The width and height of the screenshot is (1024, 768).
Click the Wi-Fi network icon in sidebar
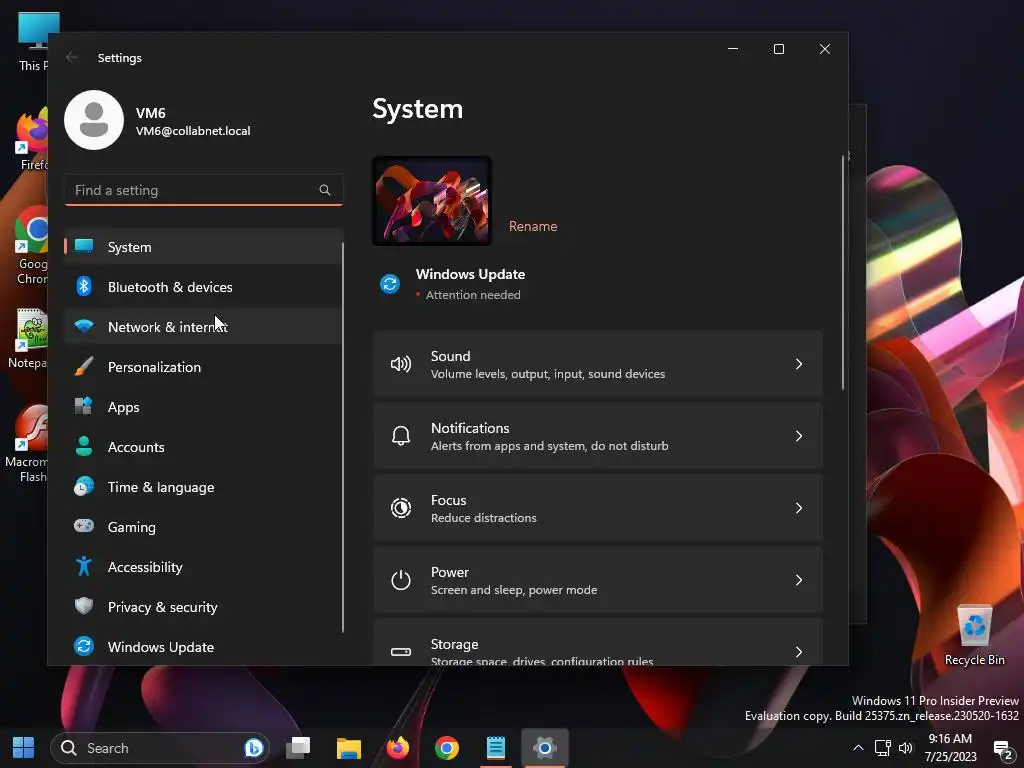[84, 326]
